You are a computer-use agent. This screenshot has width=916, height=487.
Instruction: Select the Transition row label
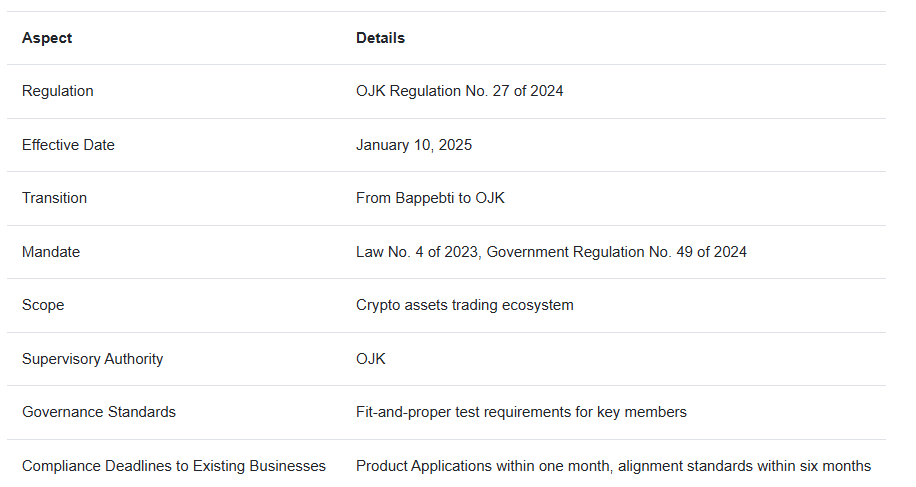click(54, 198)
